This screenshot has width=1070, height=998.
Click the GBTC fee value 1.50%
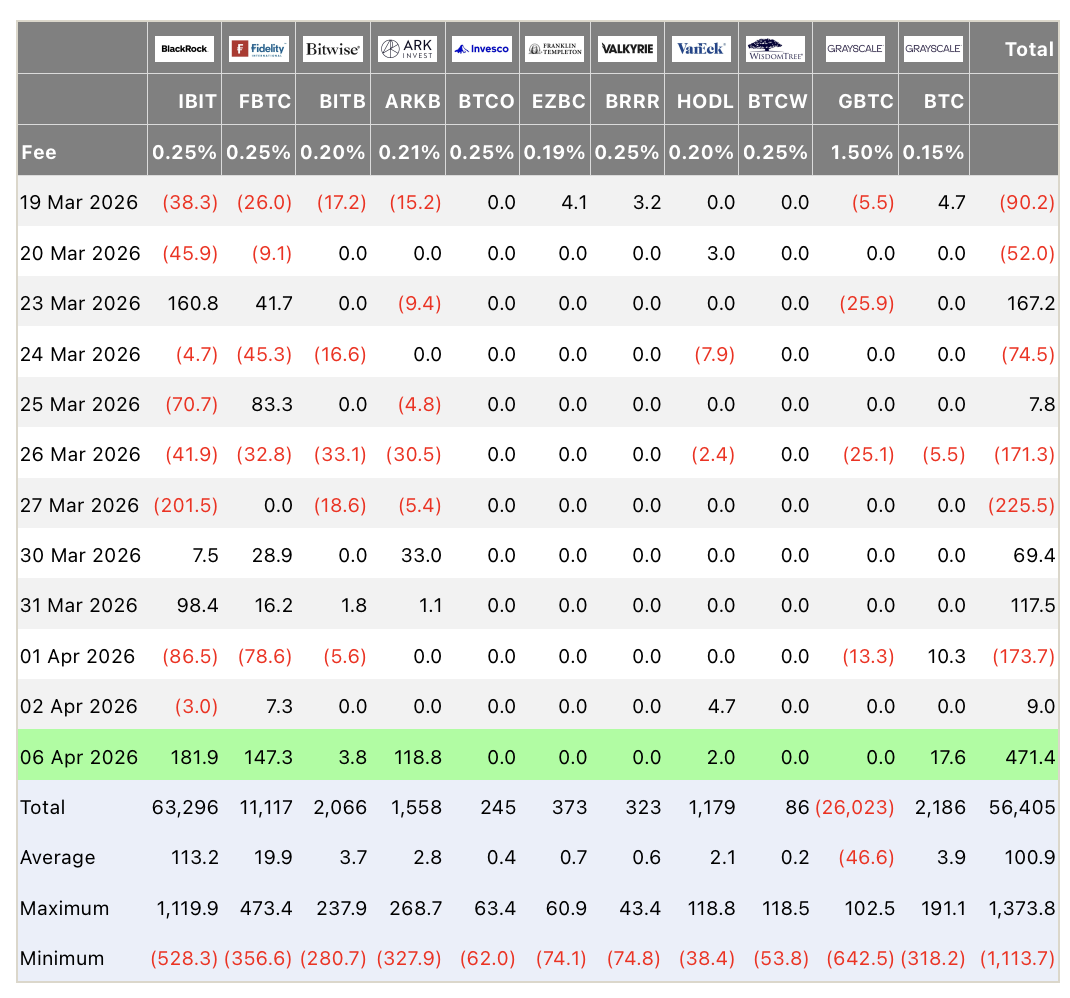point(861,153)
